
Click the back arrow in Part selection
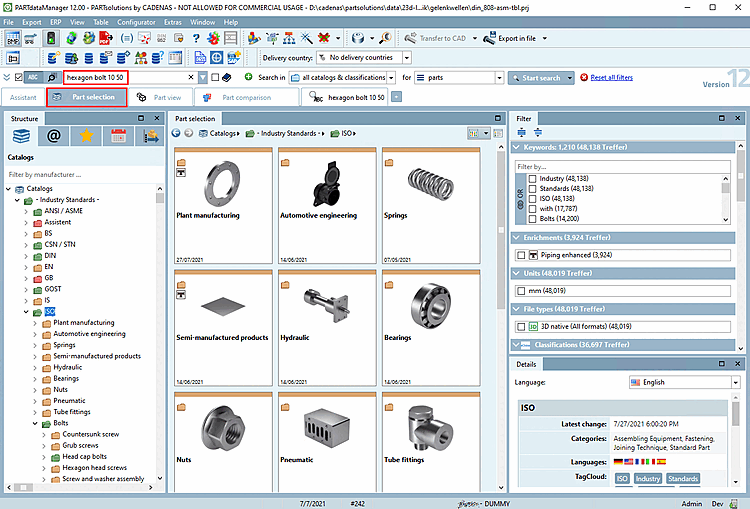pyautogui.click(x=176, y=133)
